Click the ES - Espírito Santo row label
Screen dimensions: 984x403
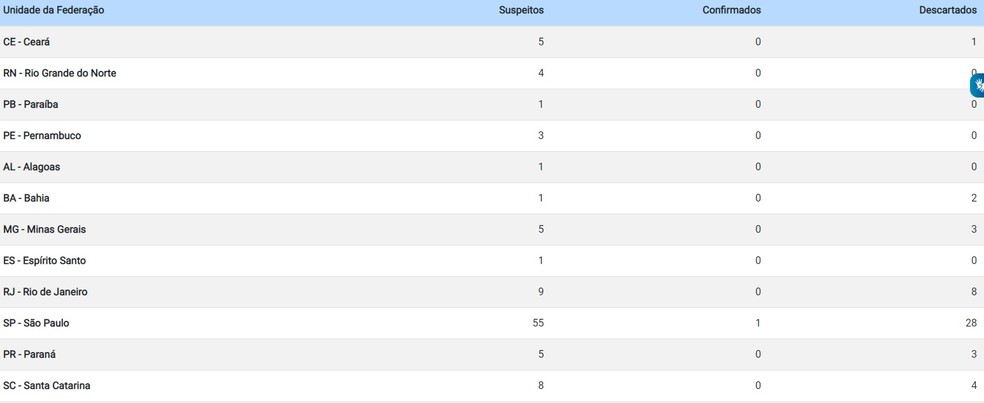click(45, 260)
